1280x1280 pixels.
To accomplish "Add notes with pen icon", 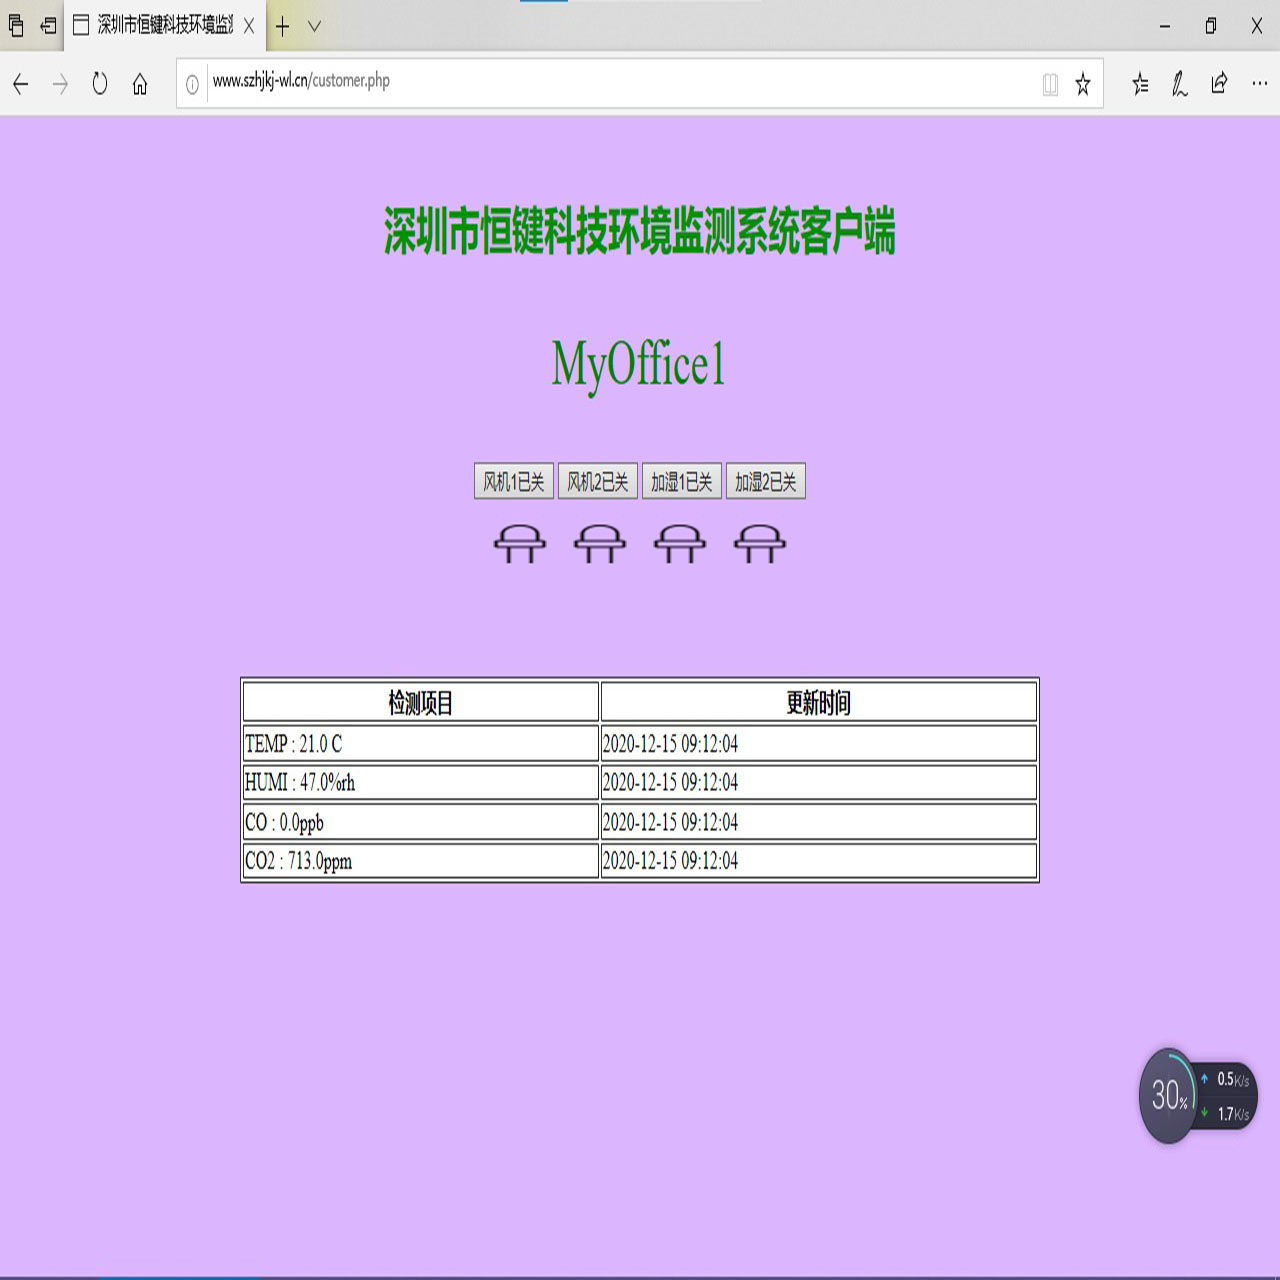I will pos(1180,84).
